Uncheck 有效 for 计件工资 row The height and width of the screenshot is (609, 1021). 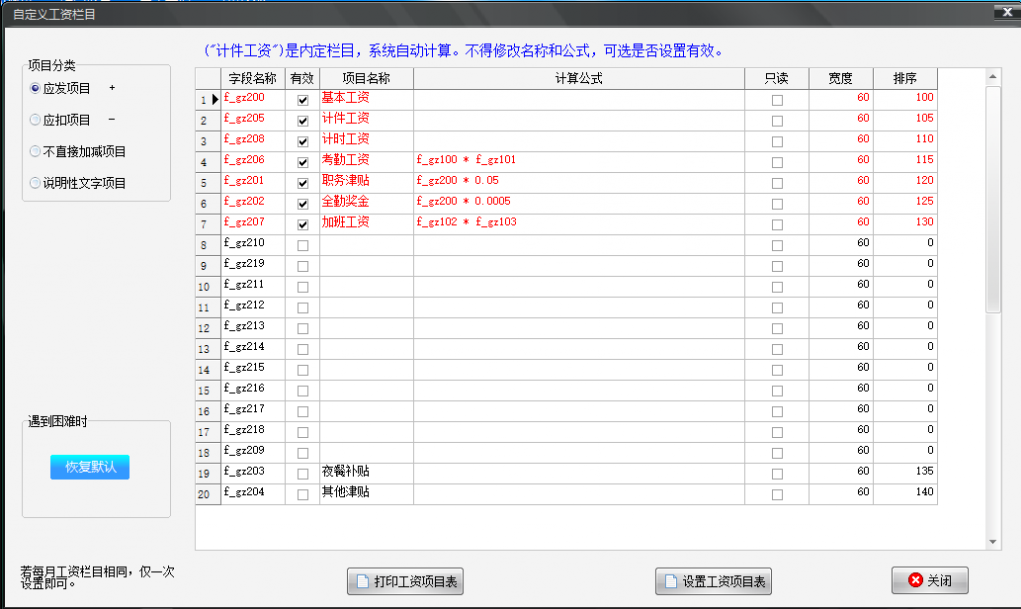click(x=303, y=121)
